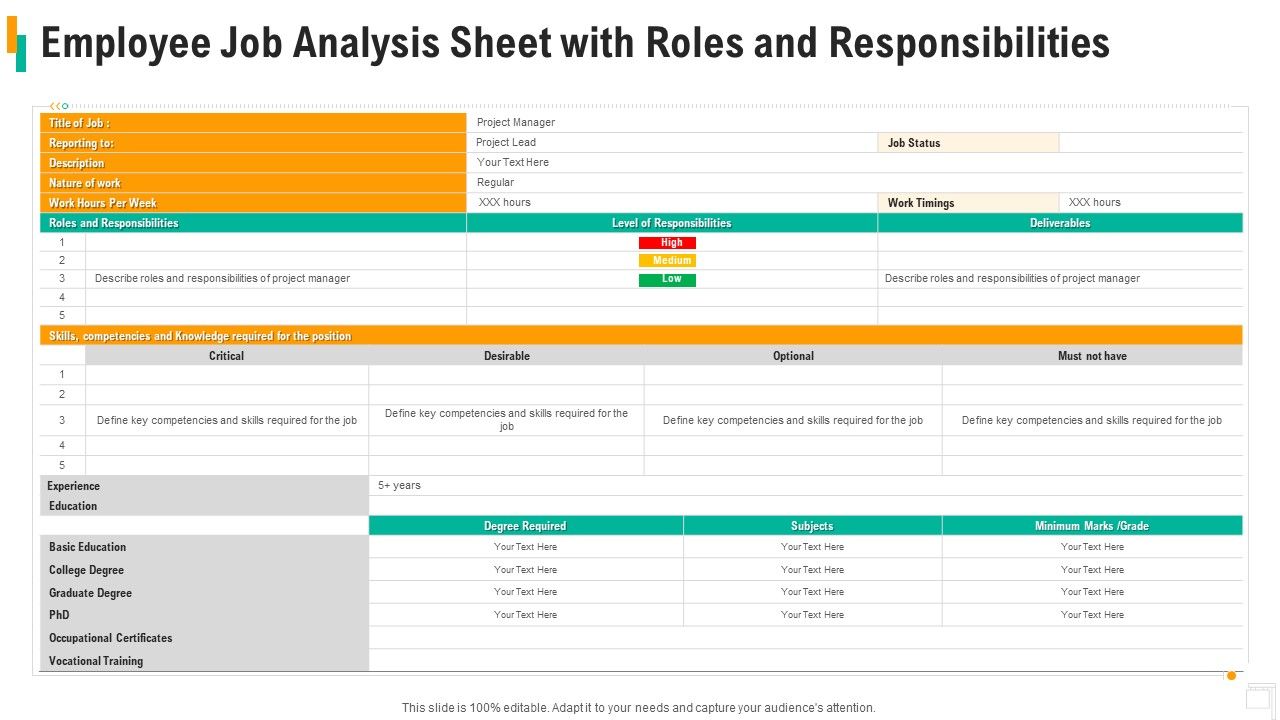Select Subjects text for PhD row
1280x720 pixels.
812,615
